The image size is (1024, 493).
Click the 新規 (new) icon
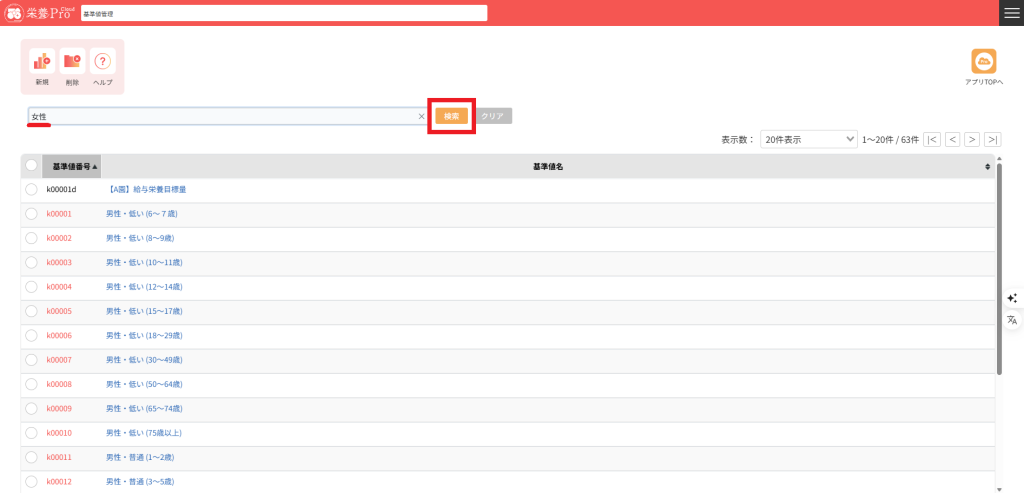pos(42,62)
